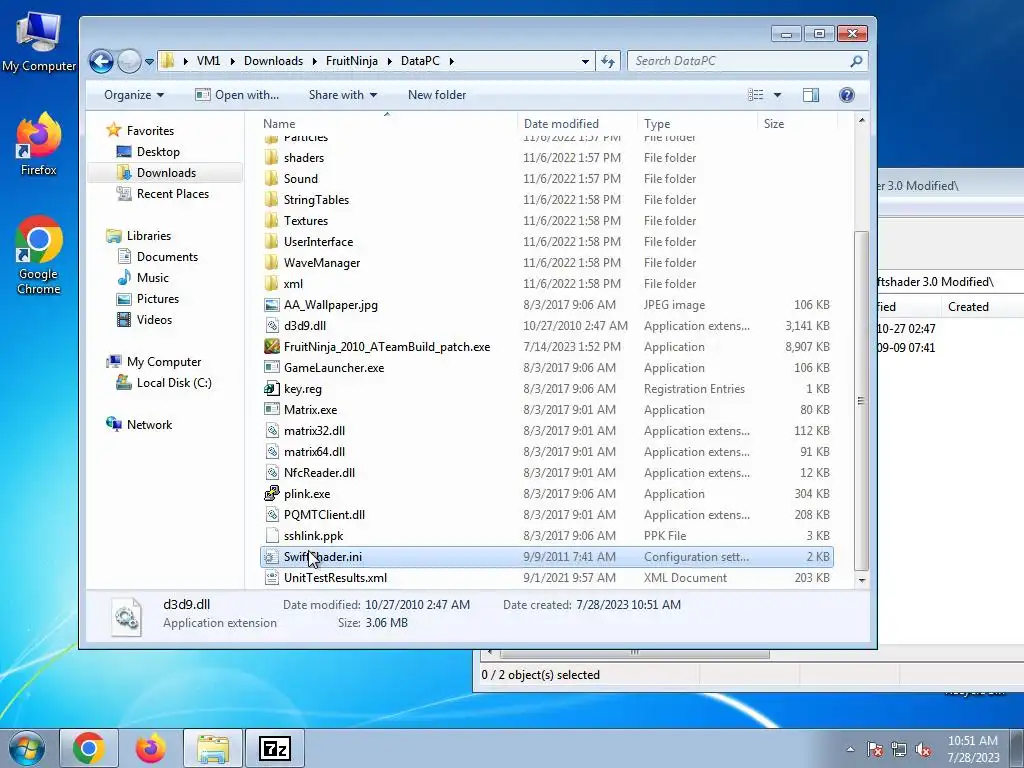Select the StringTables folder icon

(x=272, y=199)
